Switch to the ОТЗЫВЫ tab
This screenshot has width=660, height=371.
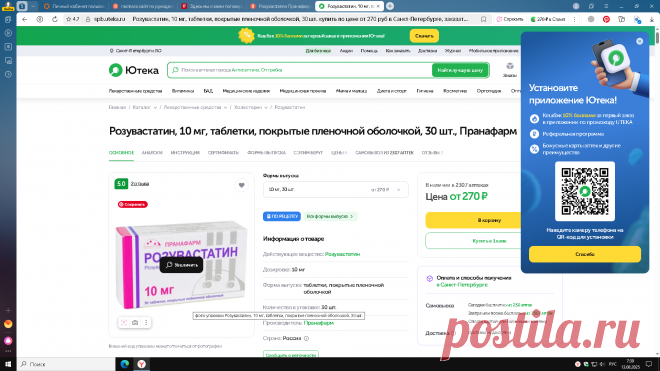tap(432, 153)
